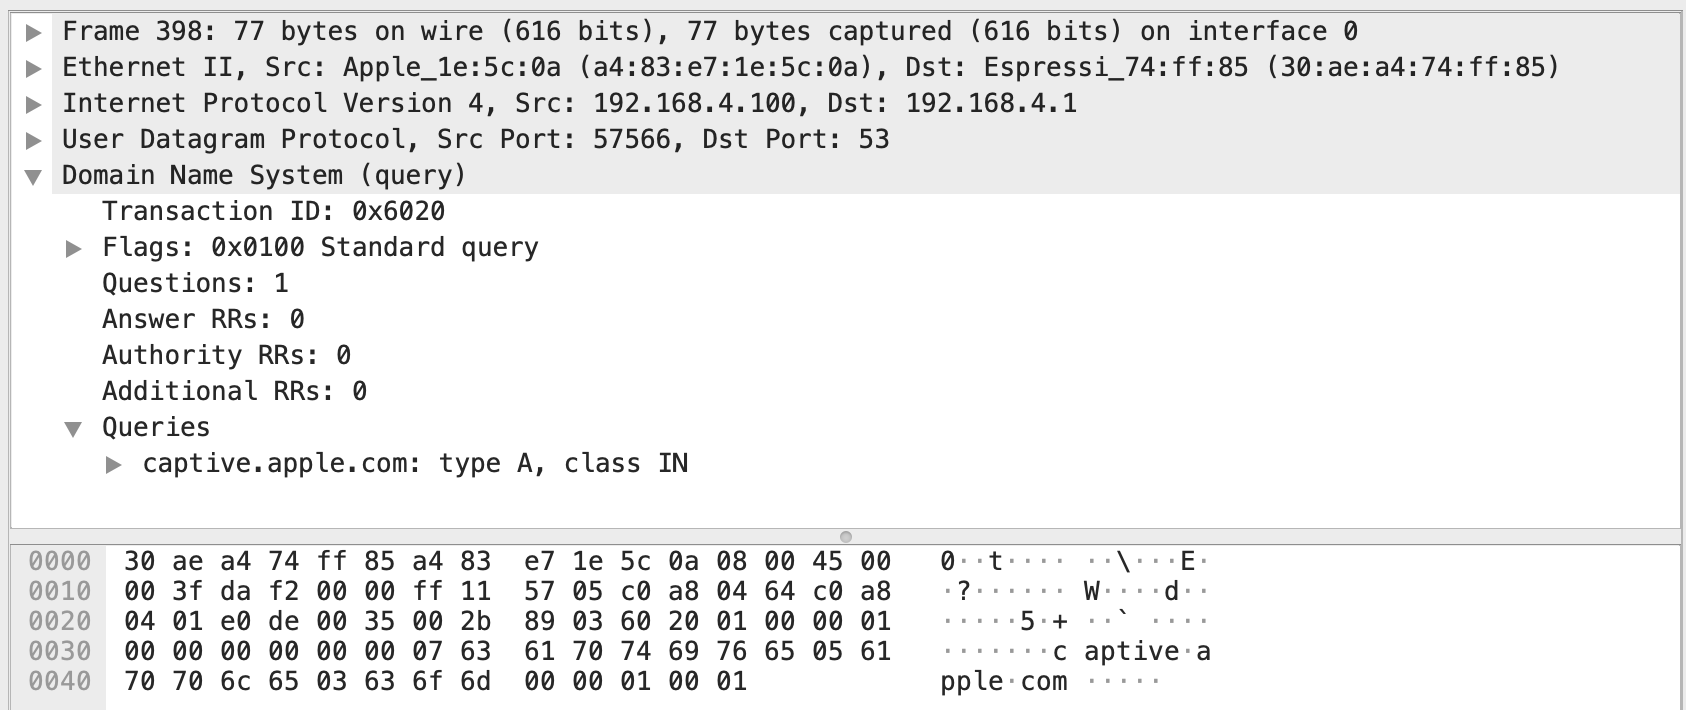Expand the Internet Protocol Version 4 section

pyautogui.click(x=33, y=103)
